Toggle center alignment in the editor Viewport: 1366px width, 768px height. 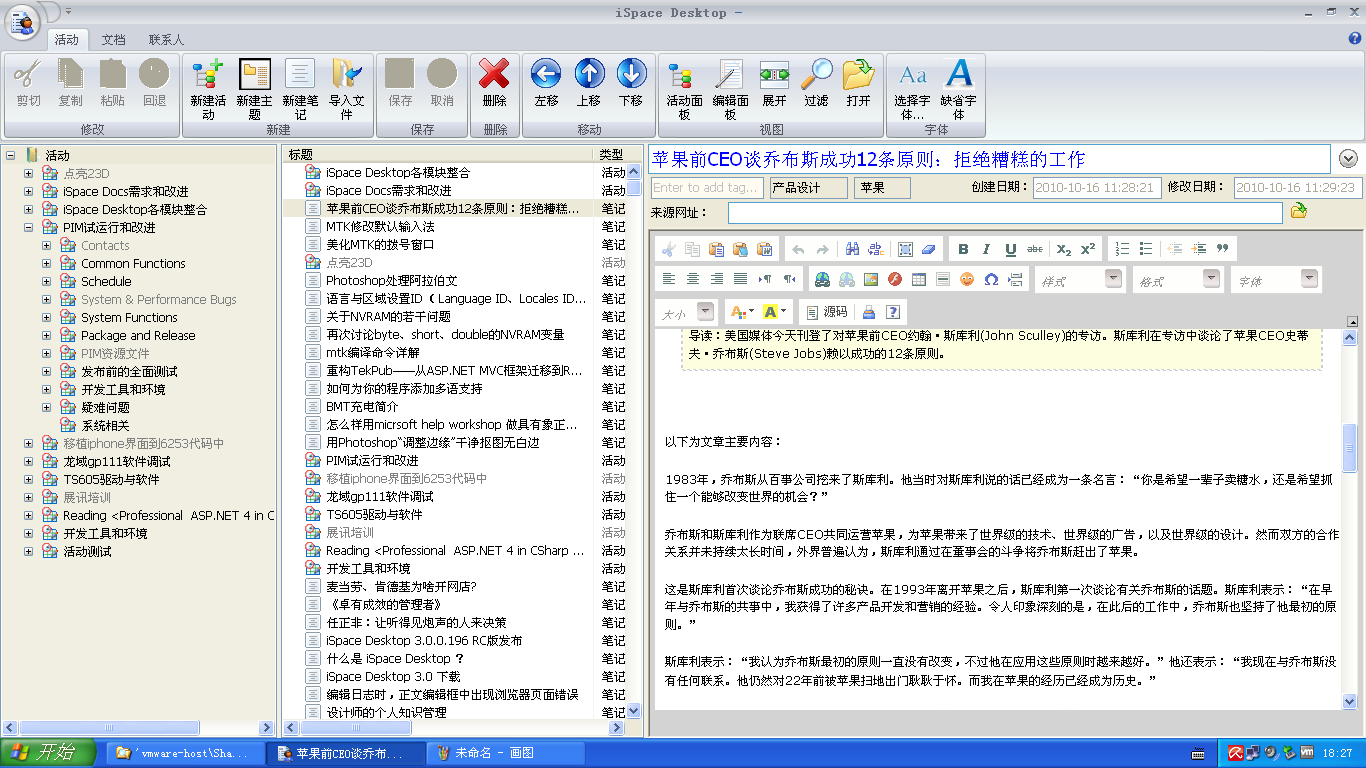pyautogui.click(x=693, y=279)
